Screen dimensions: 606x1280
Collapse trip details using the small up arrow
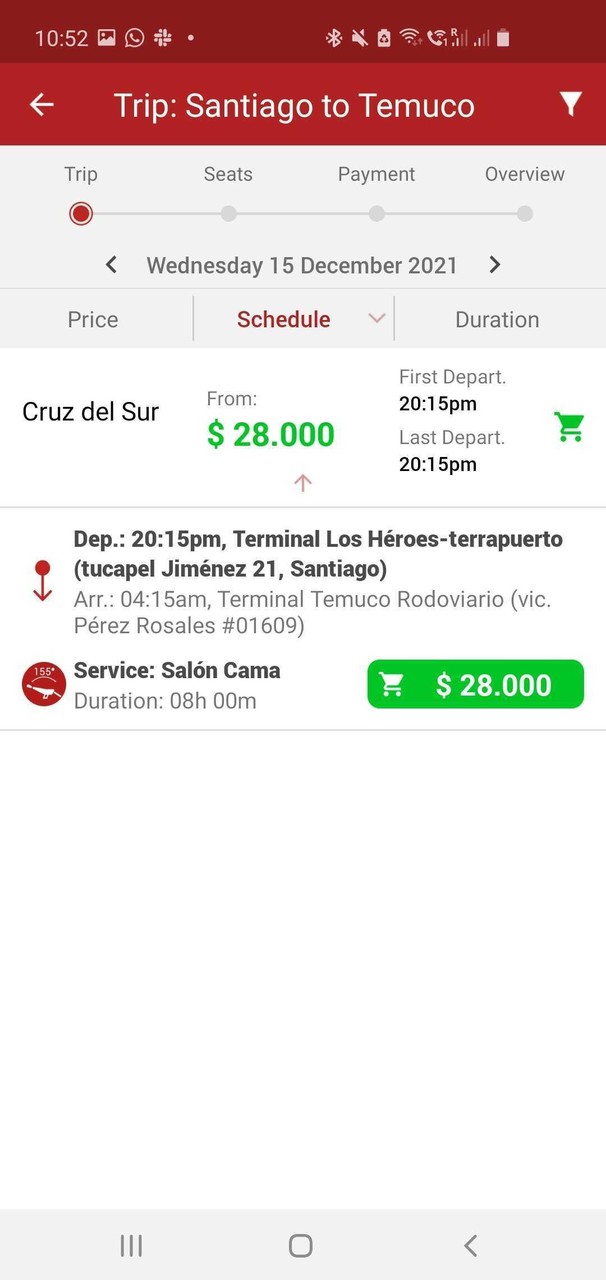pyautogui.click(x=302, y=482)
